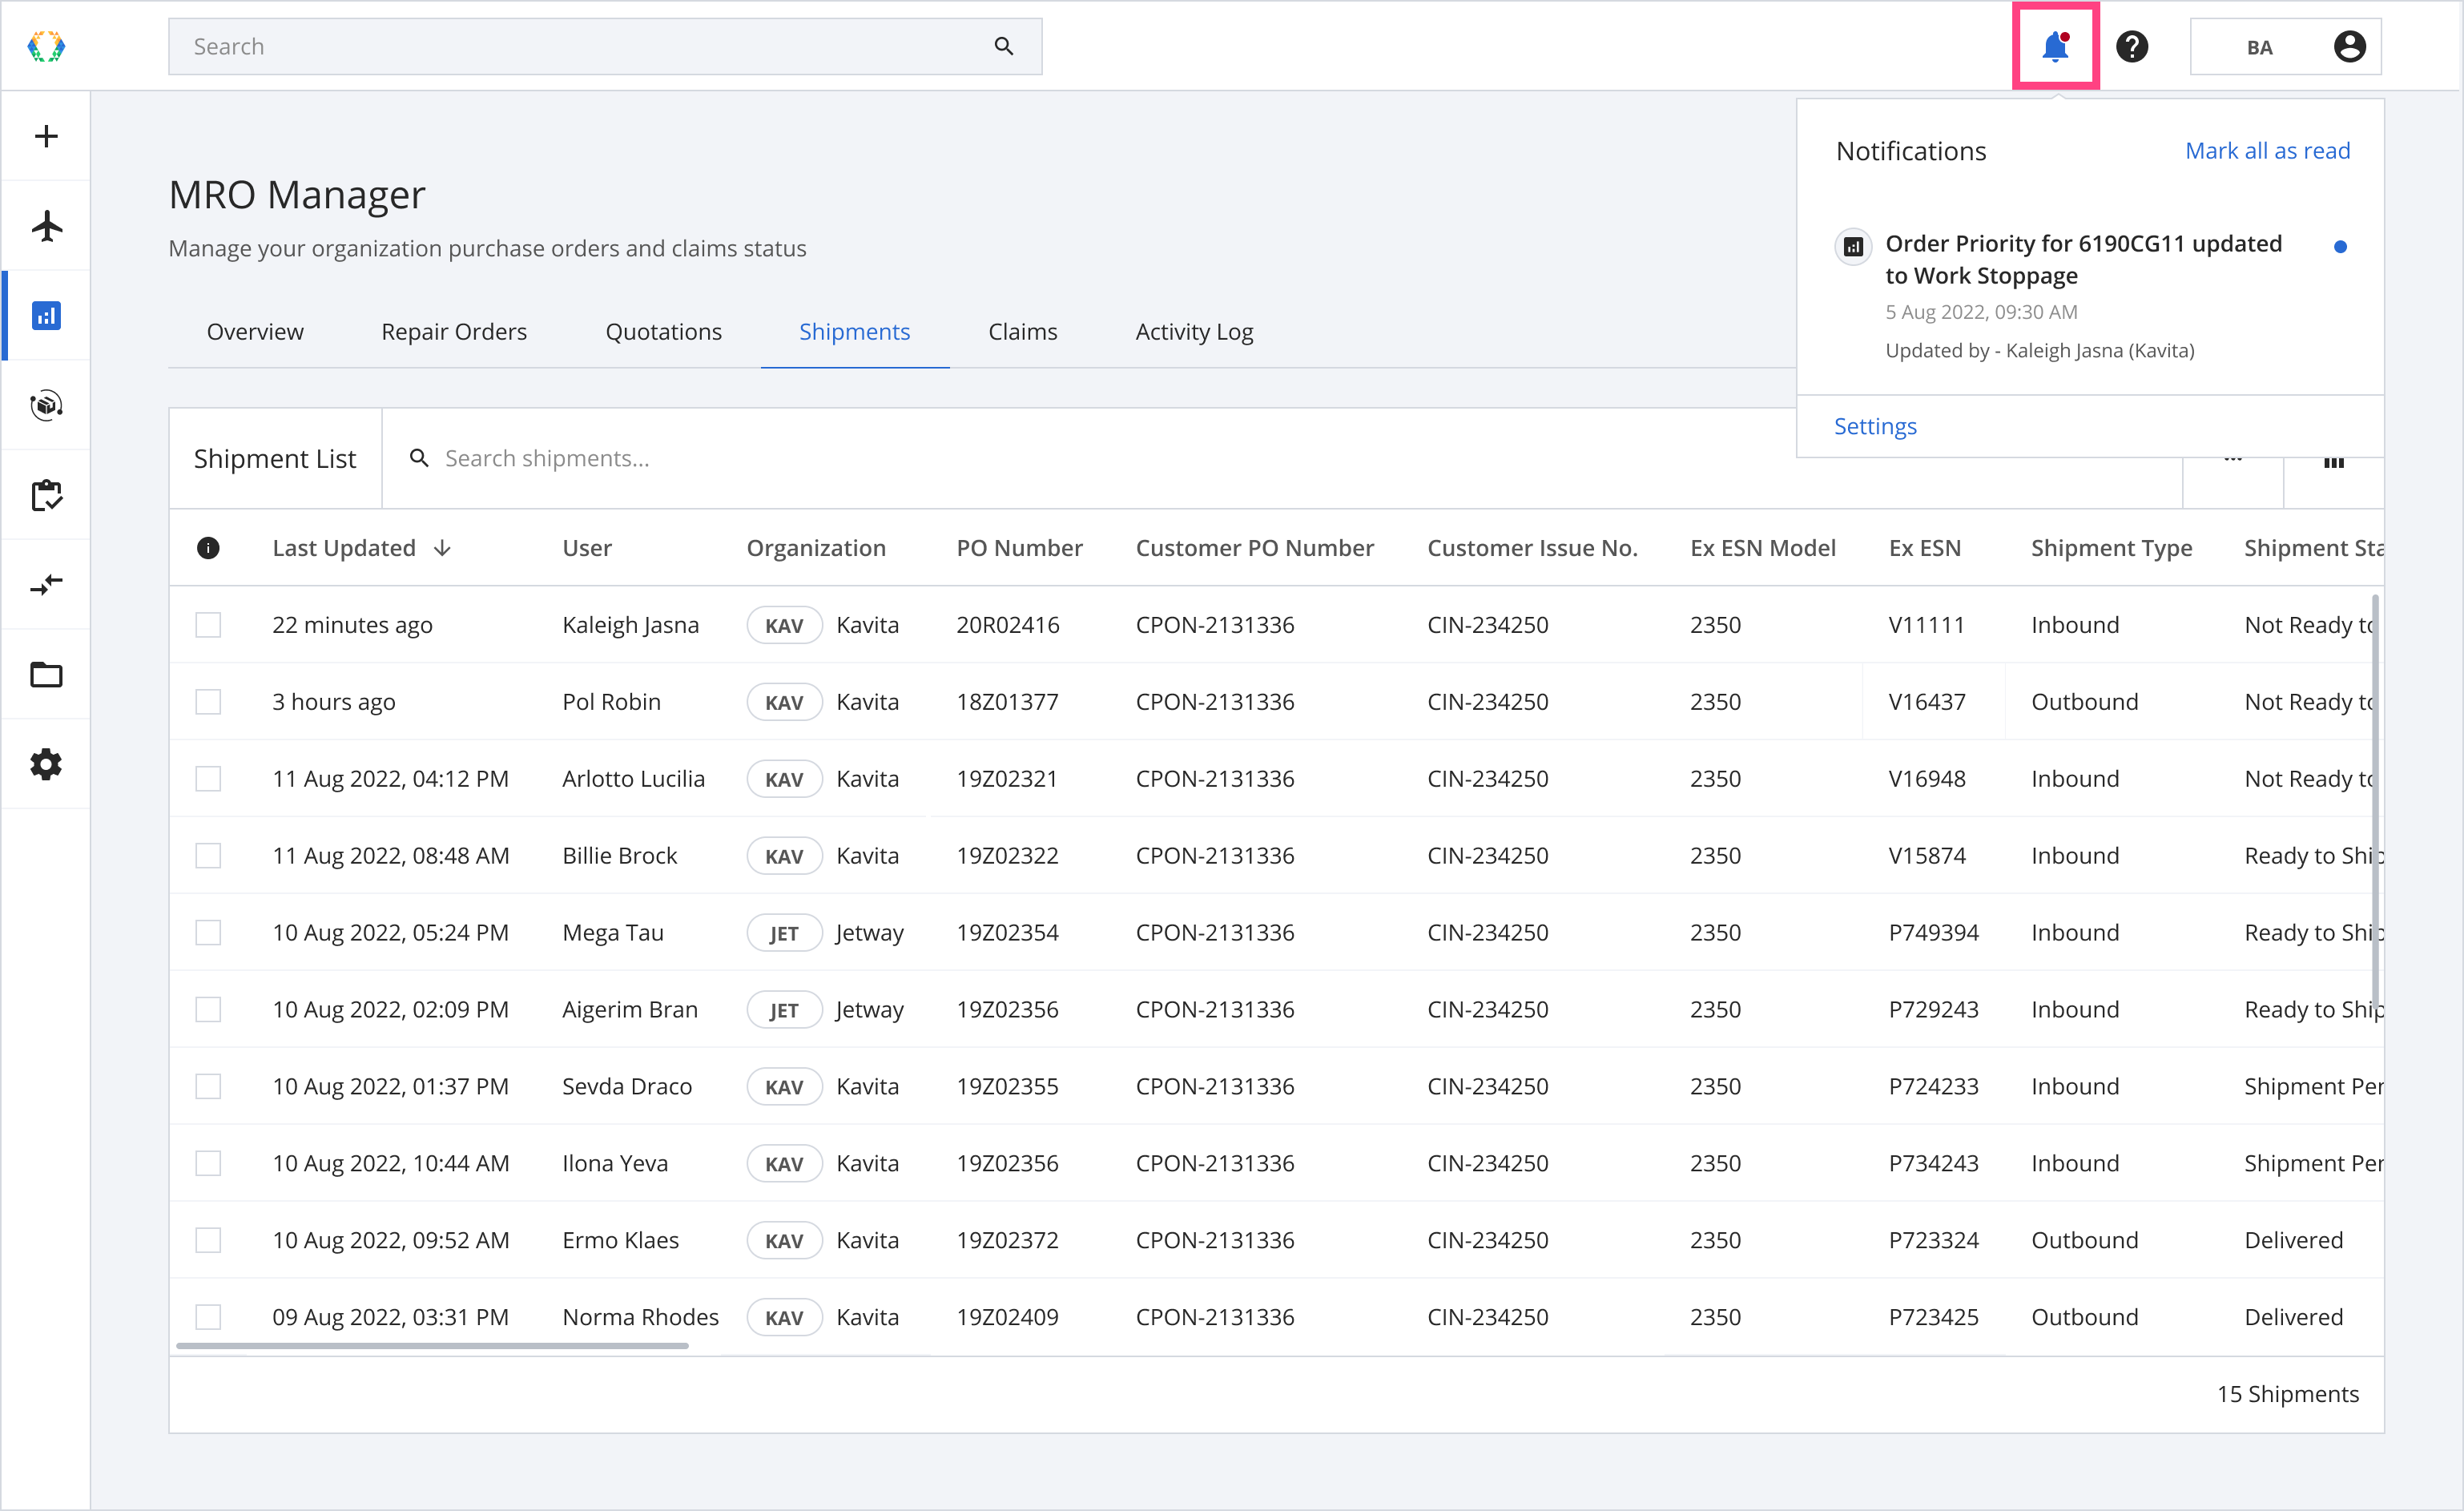Click the more options ellipsis above shipment table
Screen dimensions: 2464x1511
click(x=2233, y=459)
